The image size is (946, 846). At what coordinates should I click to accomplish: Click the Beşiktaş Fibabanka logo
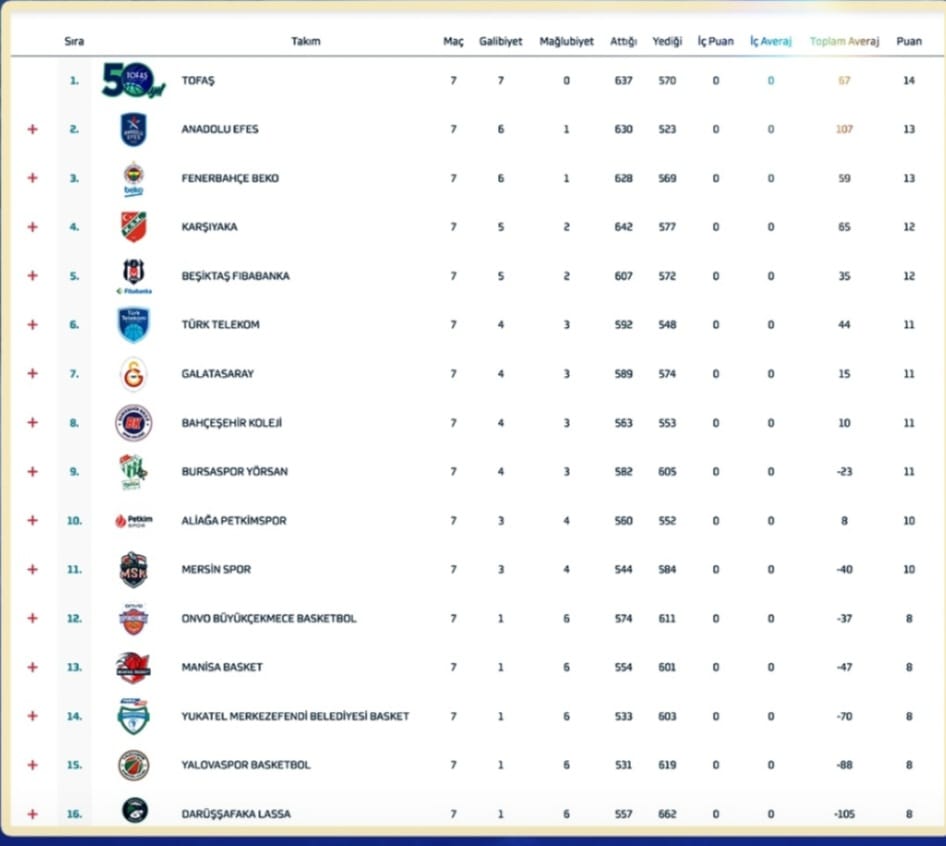133,275
